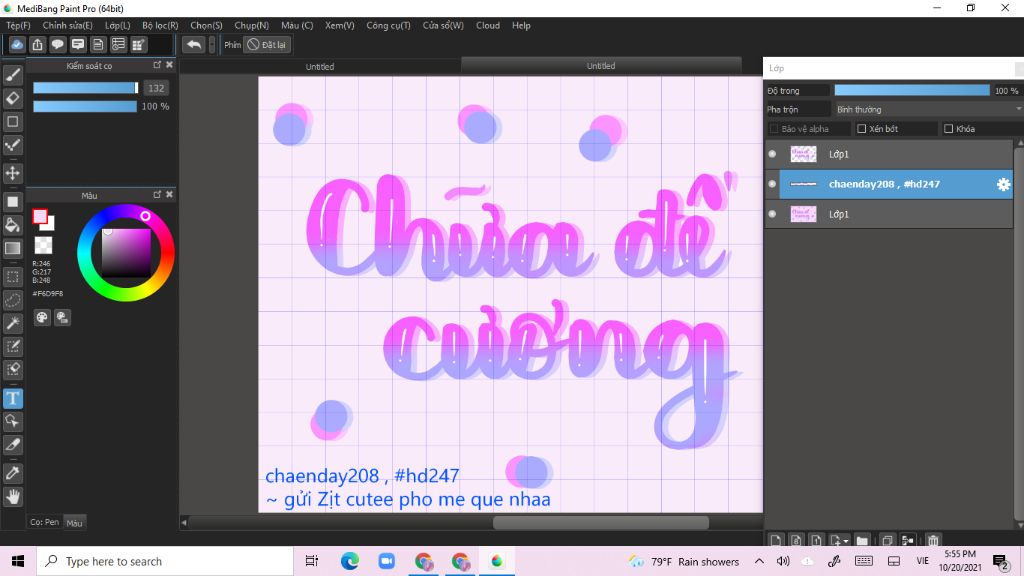
Task: Switch to the first Untitled tab
Action: [320, 67]
